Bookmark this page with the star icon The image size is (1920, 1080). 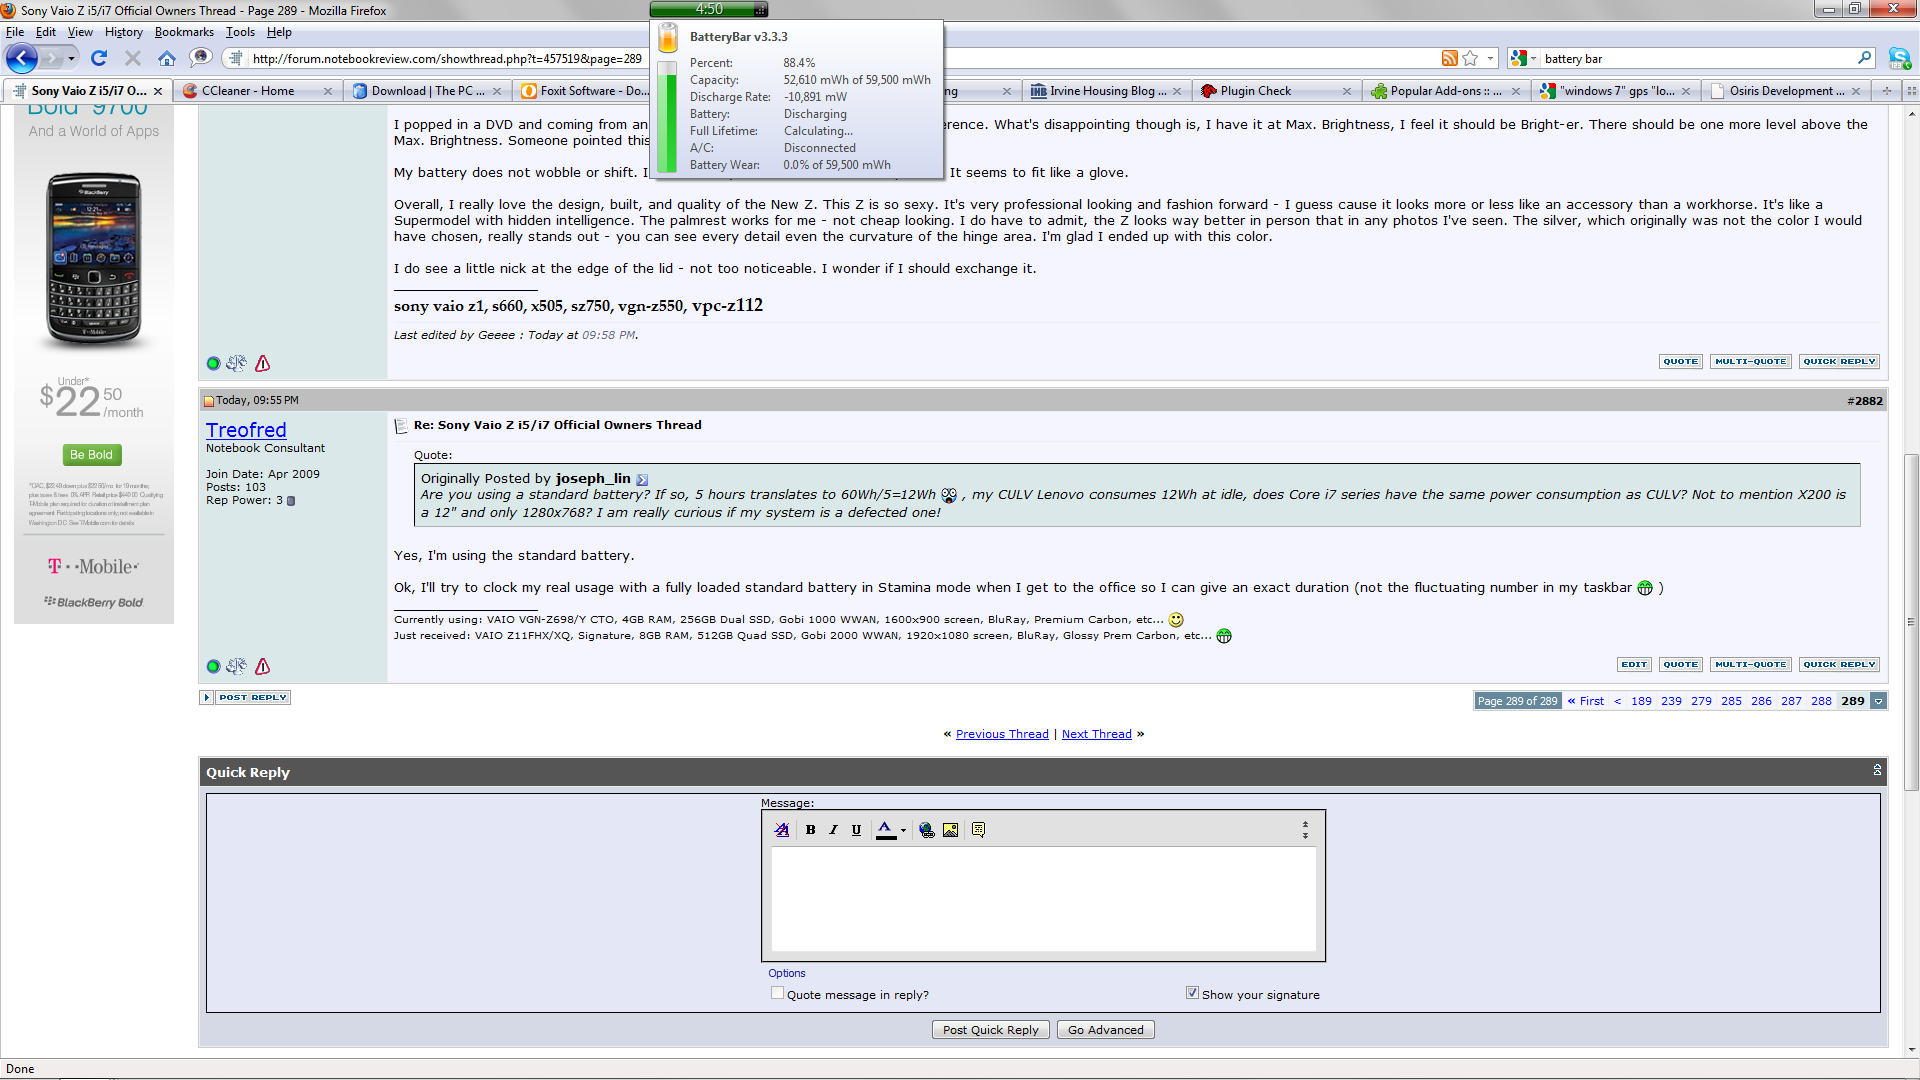[1470, 58]
